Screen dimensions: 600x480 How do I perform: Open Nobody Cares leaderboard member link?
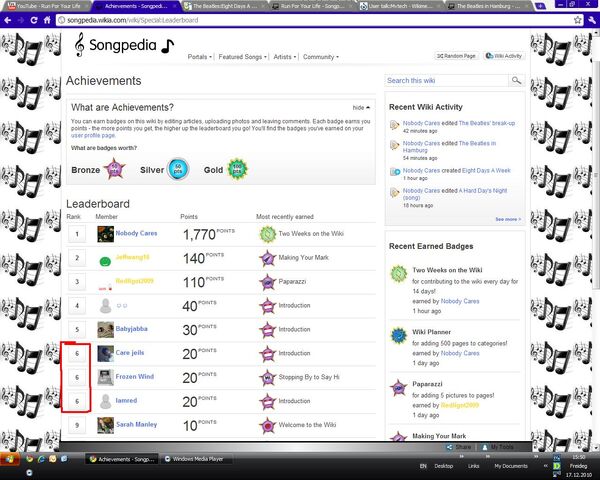point(136,233)
